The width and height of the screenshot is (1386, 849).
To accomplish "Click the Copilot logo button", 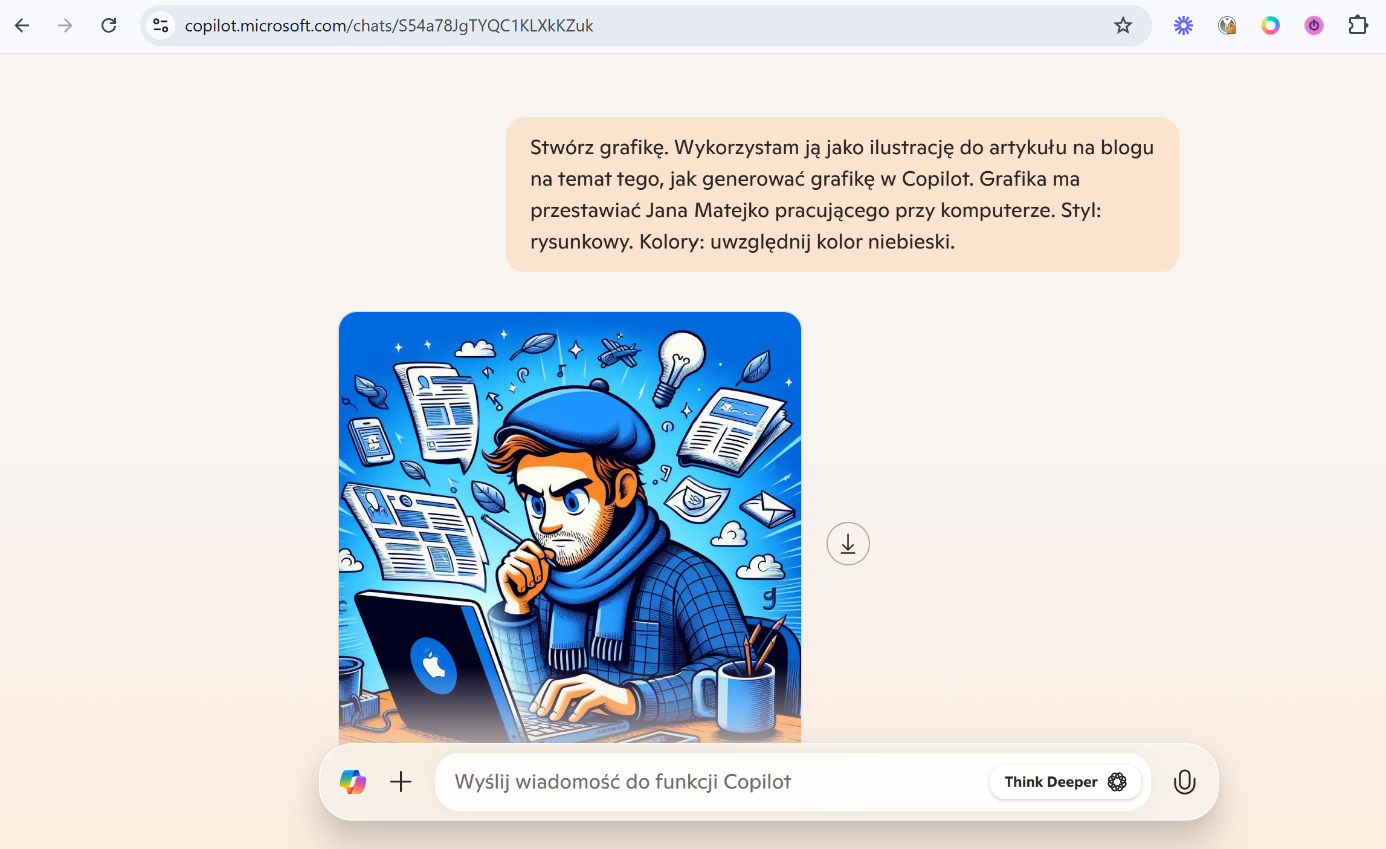I will coord(353,782).
